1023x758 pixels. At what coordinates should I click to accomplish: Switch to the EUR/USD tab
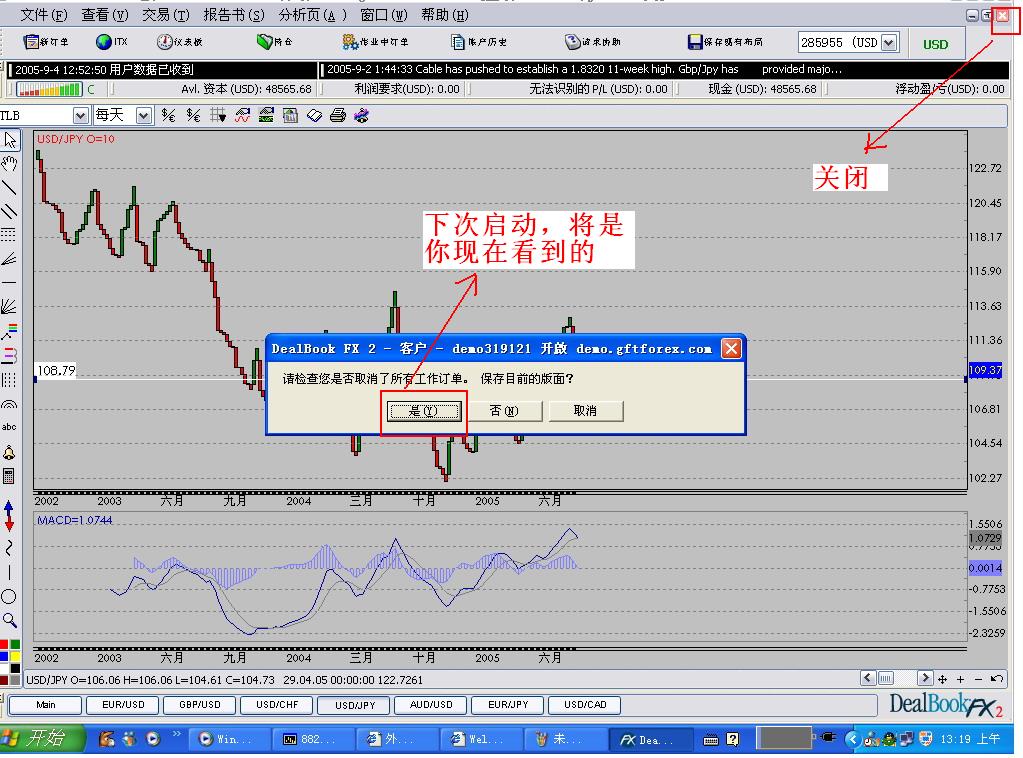(123, 705)
